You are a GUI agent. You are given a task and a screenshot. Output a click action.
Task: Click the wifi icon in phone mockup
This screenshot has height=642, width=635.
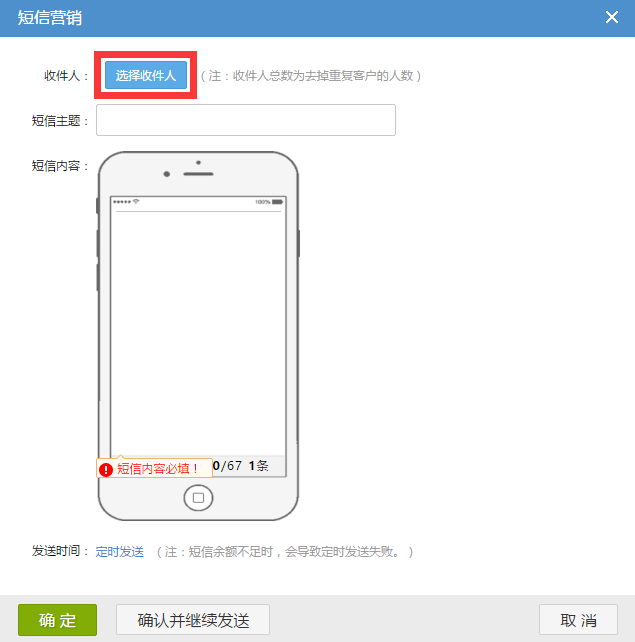click(136, 201)
